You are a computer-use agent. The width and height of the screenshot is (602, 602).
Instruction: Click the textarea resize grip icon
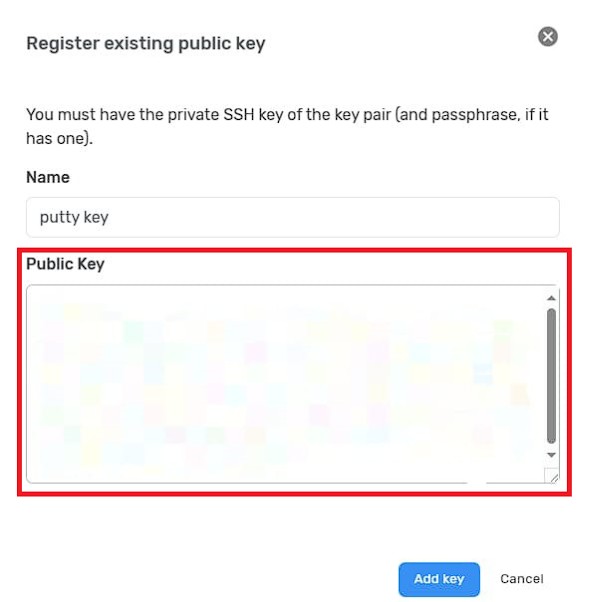click(x=553, y=476)
